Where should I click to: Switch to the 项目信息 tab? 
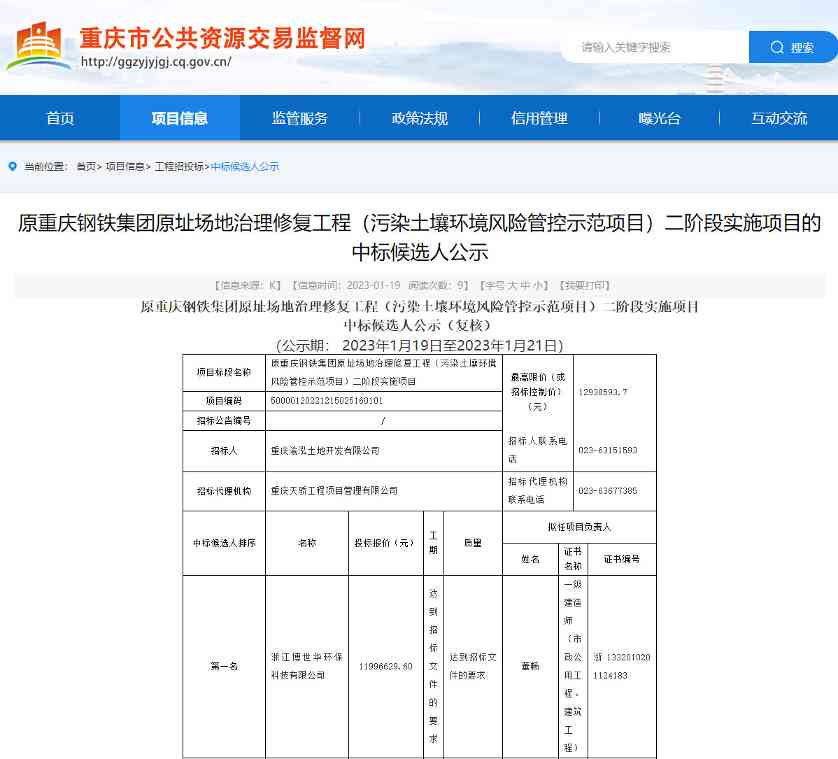(179, 117)
